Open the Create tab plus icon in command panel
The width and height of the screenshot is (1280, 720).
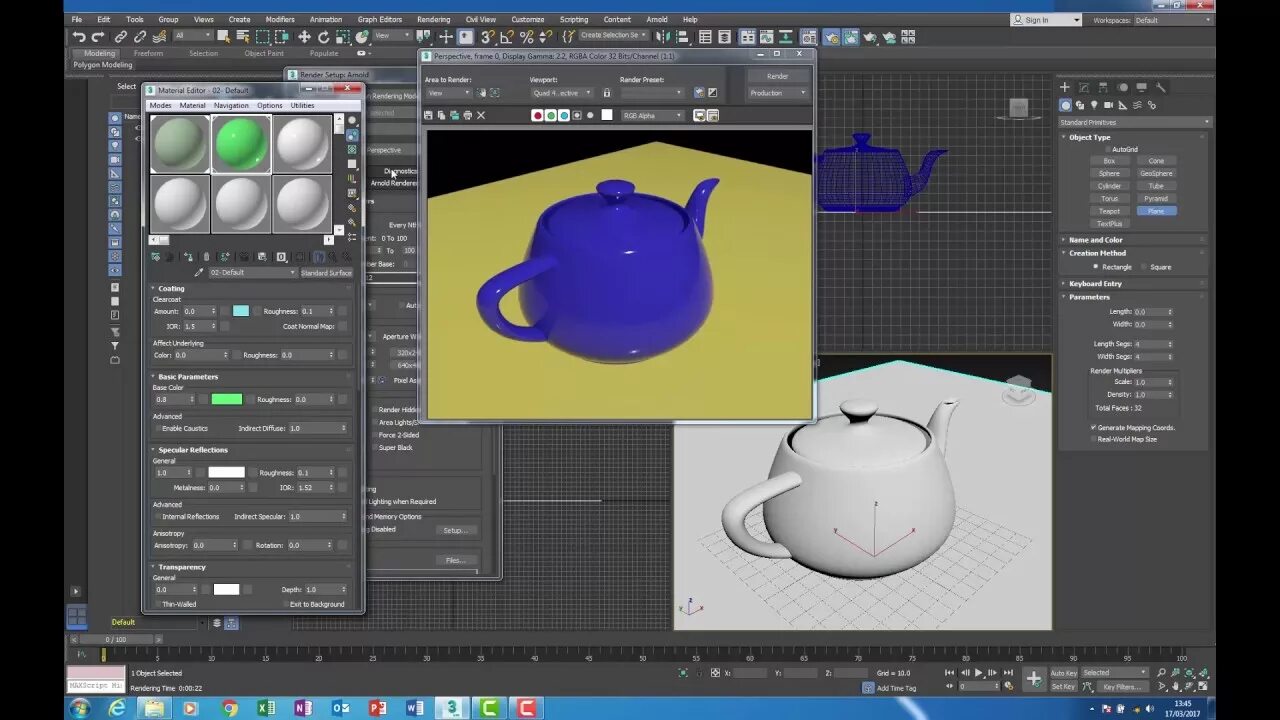point(1065,88)
